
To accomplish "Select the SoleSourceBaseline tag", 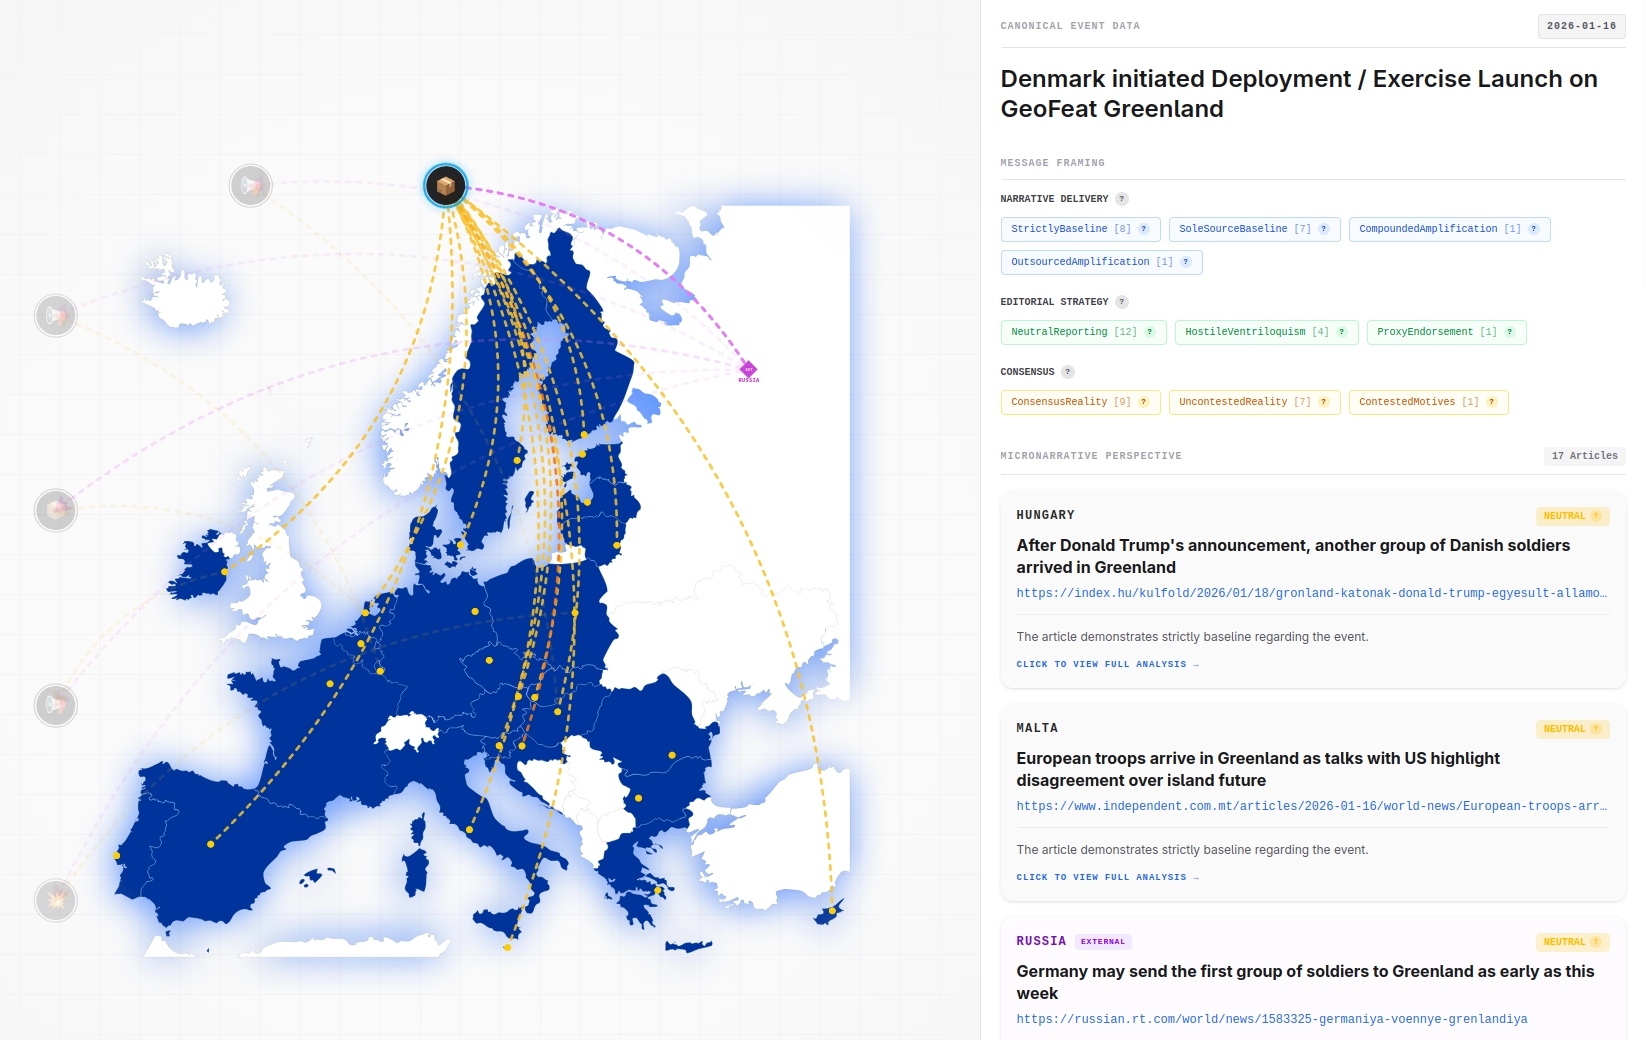I will (1254, 229).
